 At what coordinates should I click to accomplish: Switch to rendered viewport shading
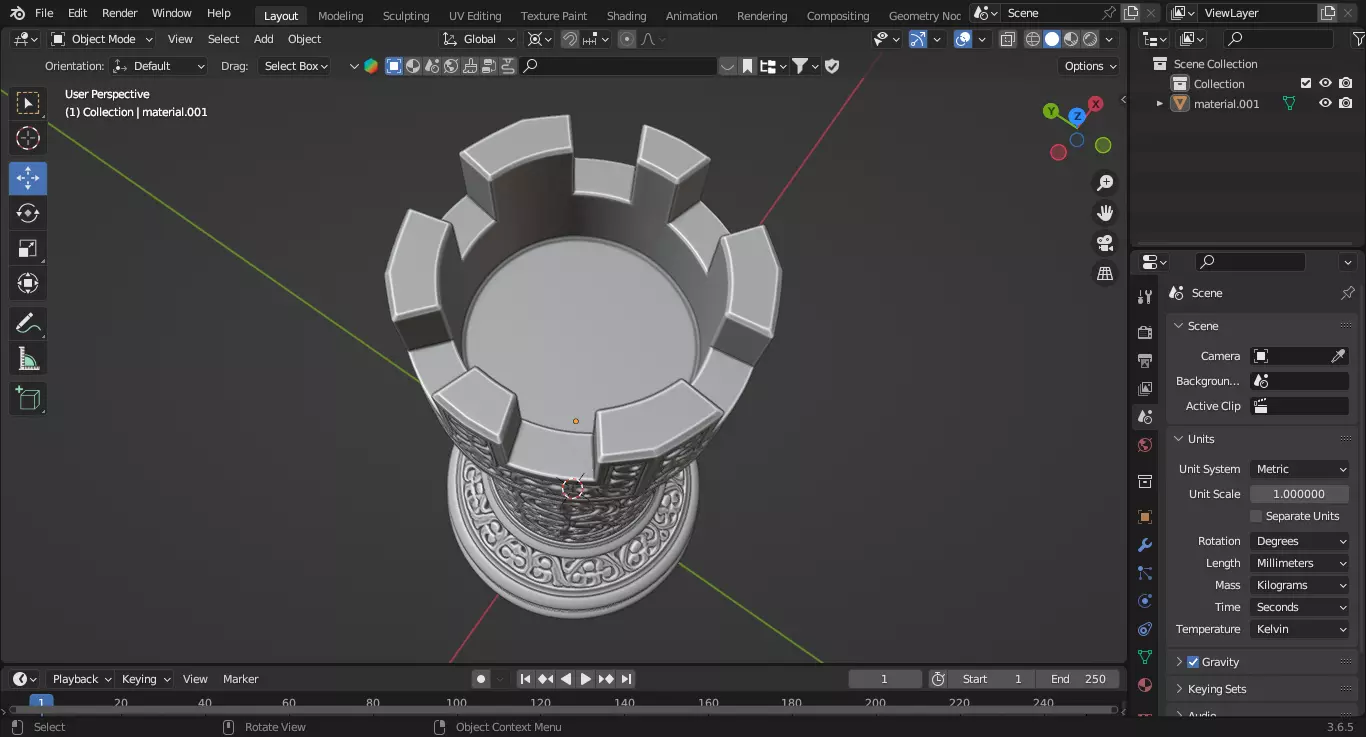click(x=1090, y=39)
